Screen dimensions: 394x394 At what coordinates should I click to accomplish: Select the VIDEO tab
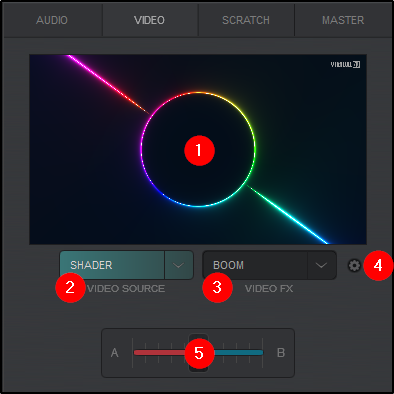[x=150, y=20]
